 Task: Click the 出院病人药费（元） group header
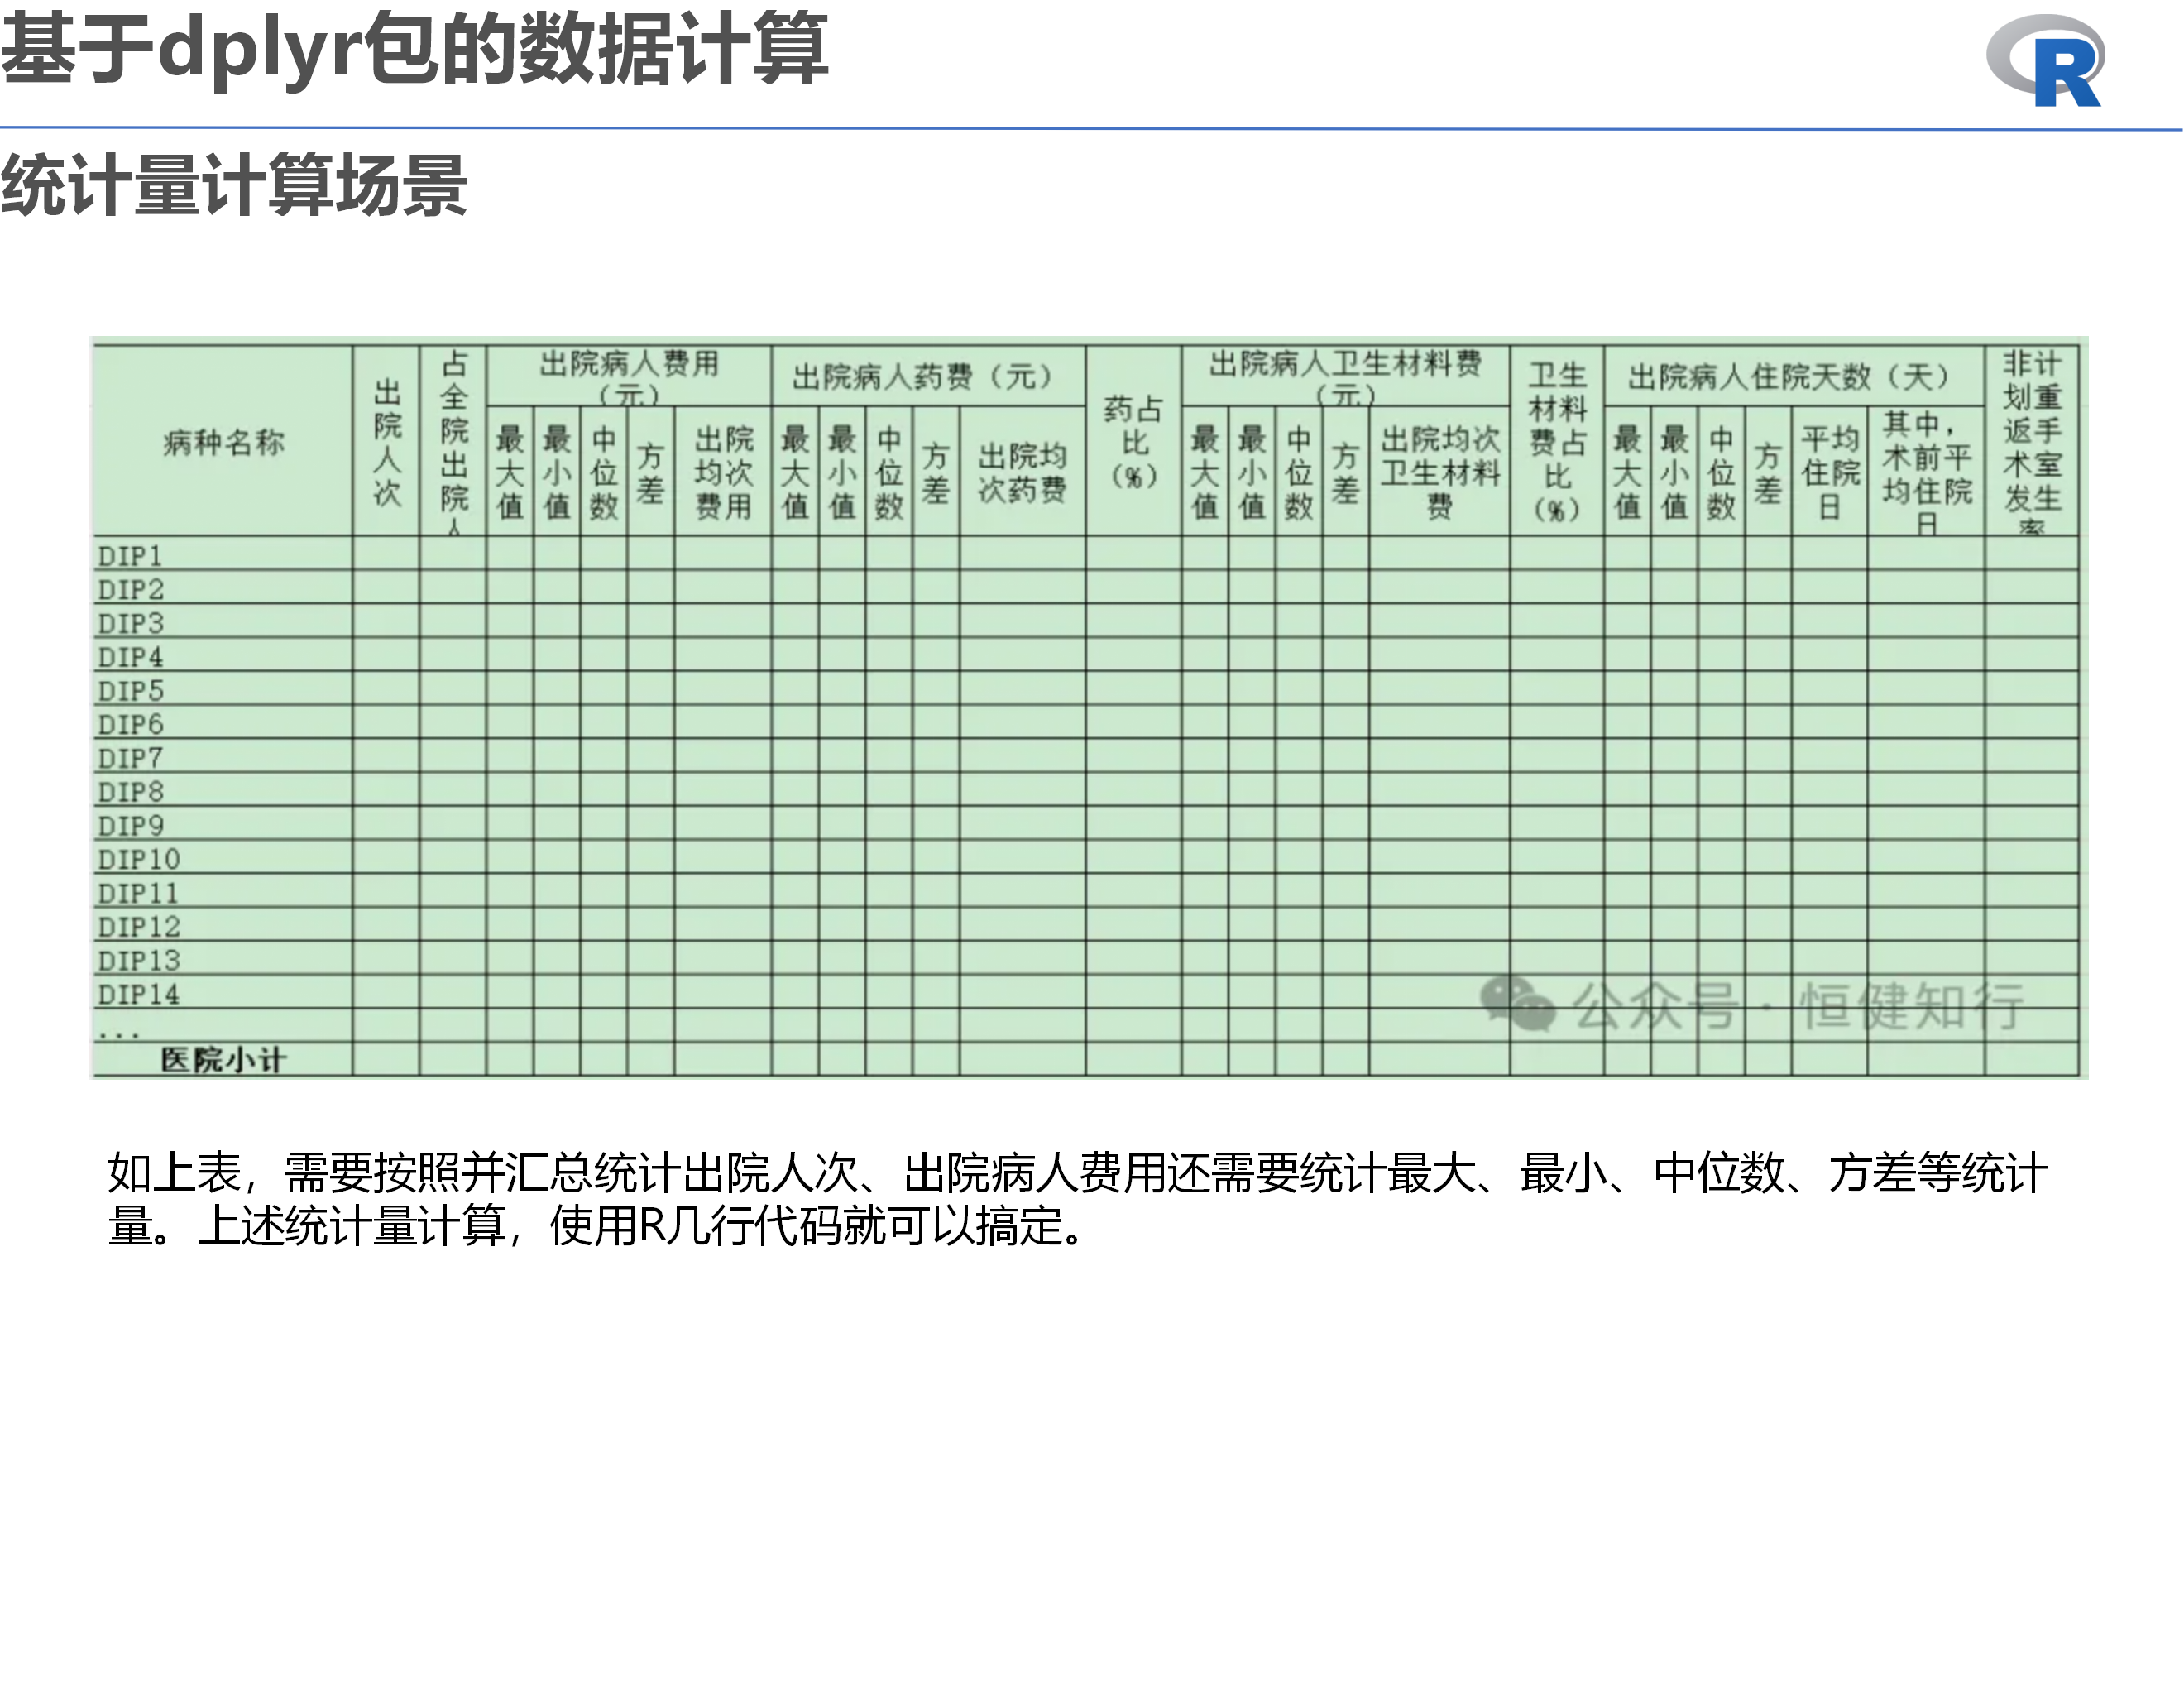[928, 376]
